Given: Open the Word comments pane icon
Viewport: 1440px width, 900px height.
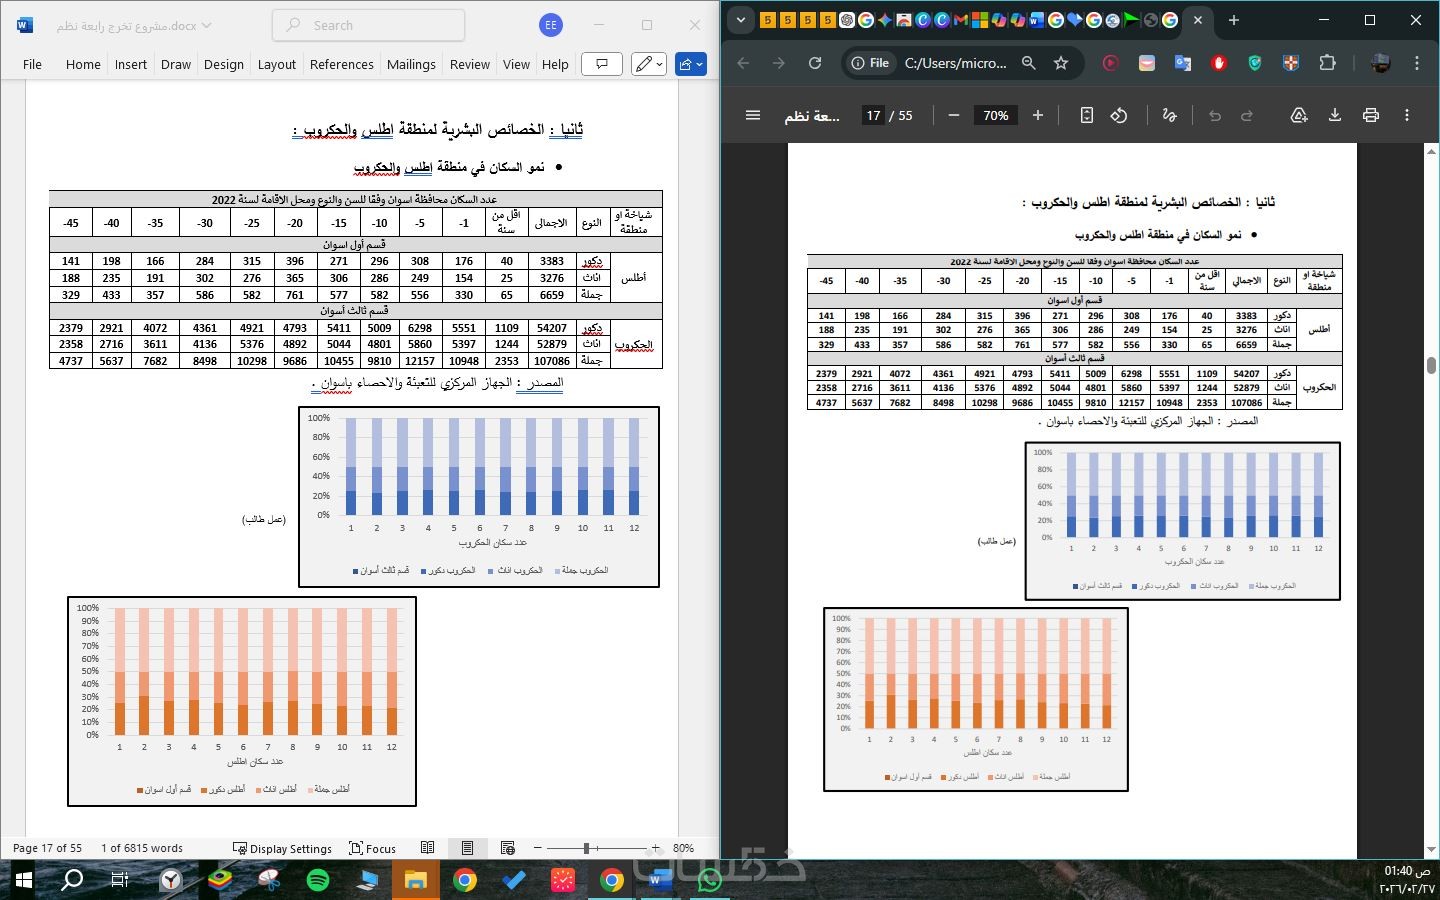Looking at the screenshot, I should pyautogui.click(x=602, y=64).
